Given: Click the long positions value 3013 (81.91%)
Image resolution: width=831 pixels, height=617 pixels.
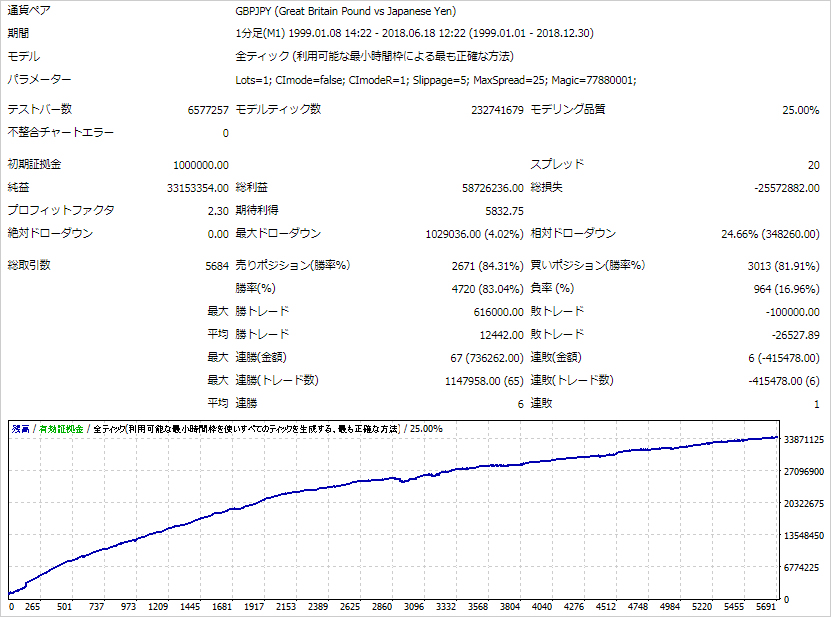Looking at the screenshot, I should coord(783,266).
